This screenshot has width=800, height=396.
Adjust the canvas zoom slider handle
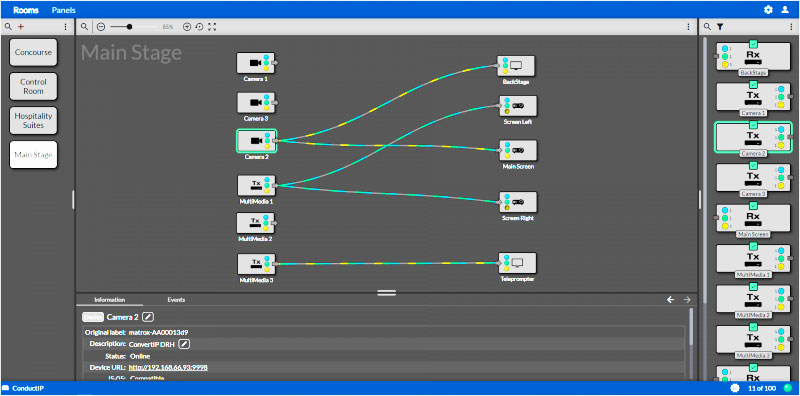[130, 27]
